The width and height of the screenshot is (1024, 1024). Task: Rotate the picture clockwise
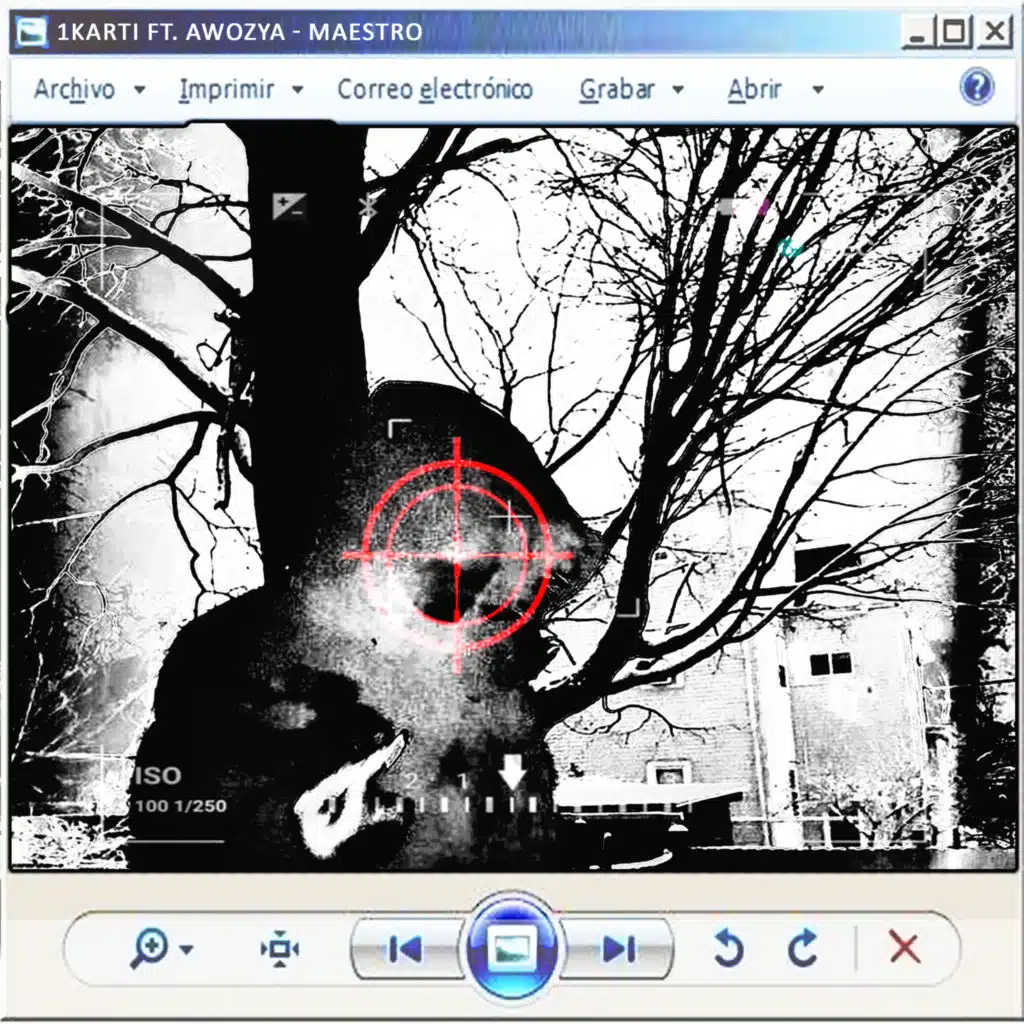tap(802, 948)
